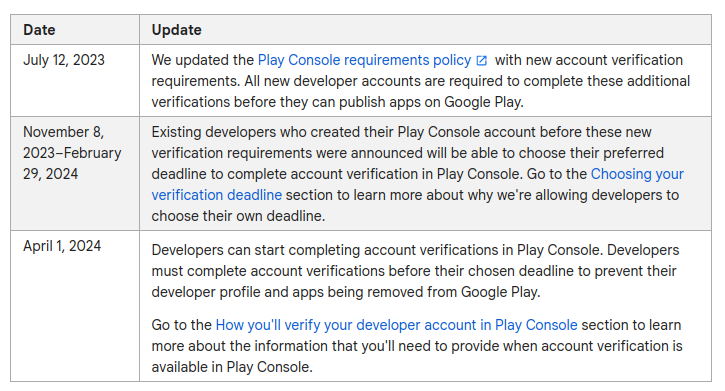The width and height of the screenshot is (725, 391).
Task: Click the Date column header
Action: click(39, 30)
